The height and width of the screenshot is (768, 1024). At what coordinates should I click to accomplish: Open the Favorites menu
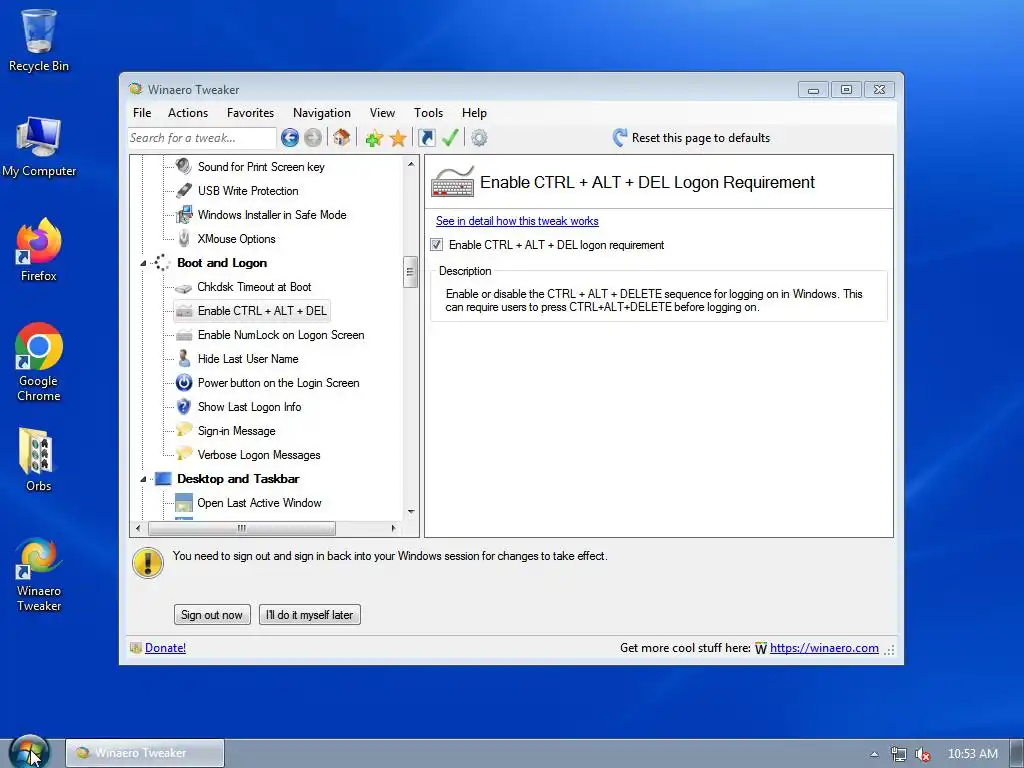[x=251, y=113]
